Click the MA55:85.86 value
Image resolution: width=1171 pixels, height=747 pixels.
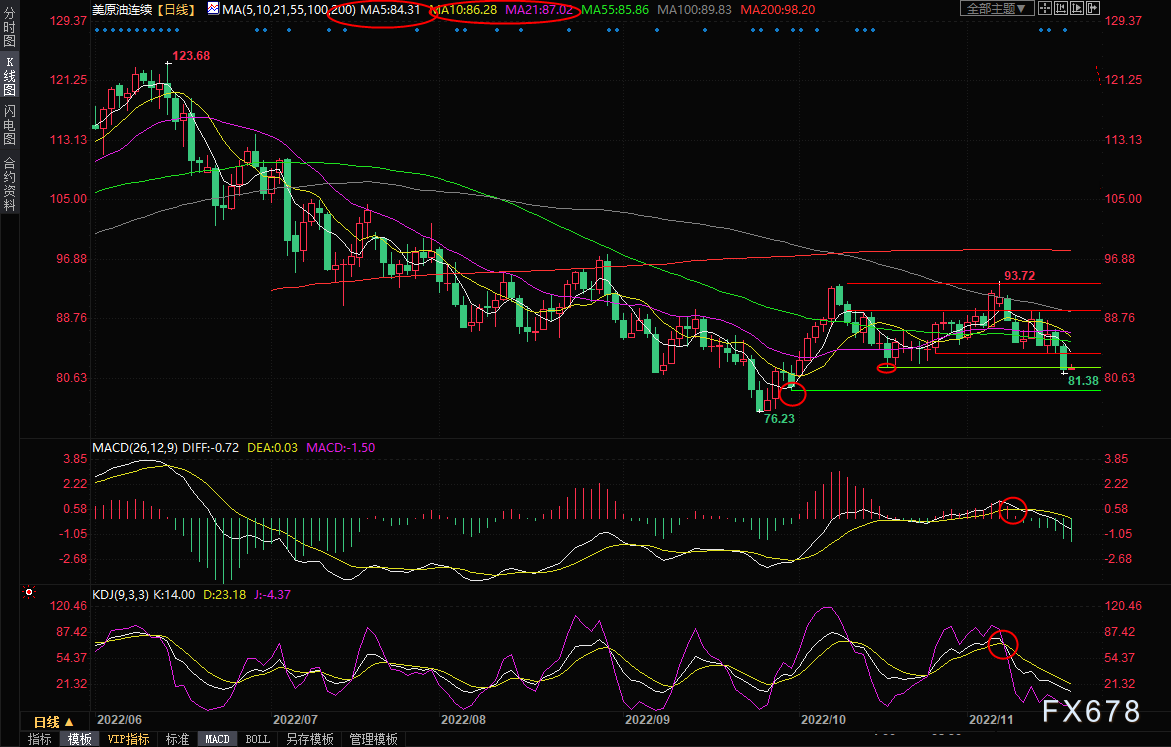click(x=615, y=10)
